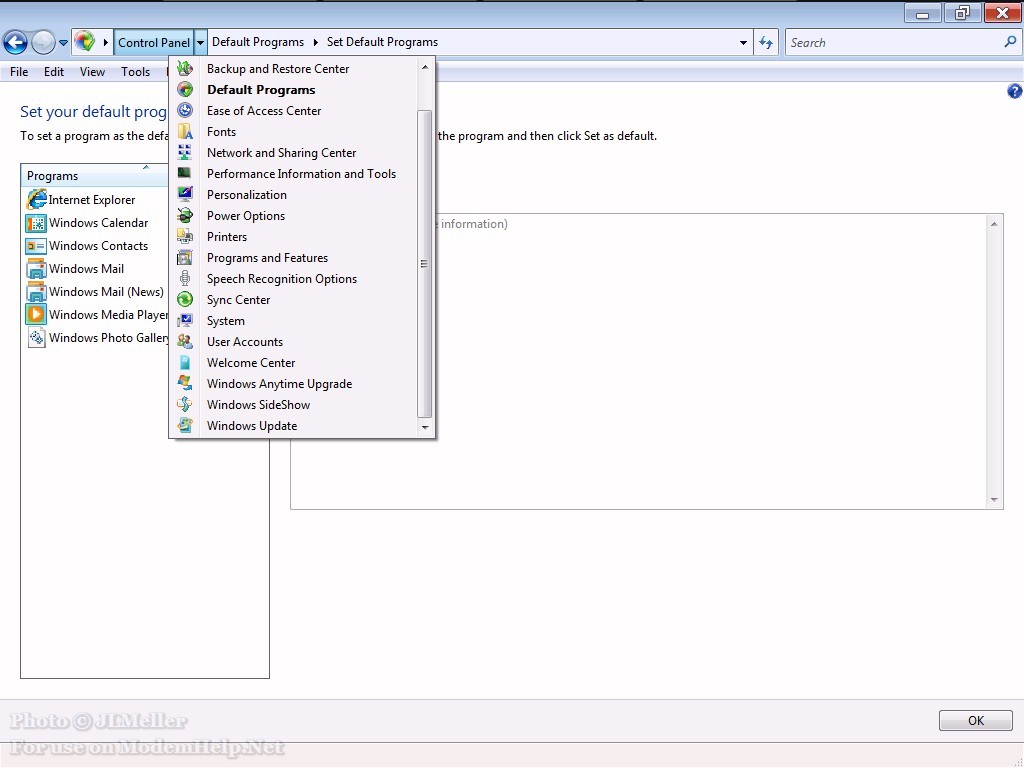
Task: Select Windows Calendar in programs list
Action: [99, 223]
